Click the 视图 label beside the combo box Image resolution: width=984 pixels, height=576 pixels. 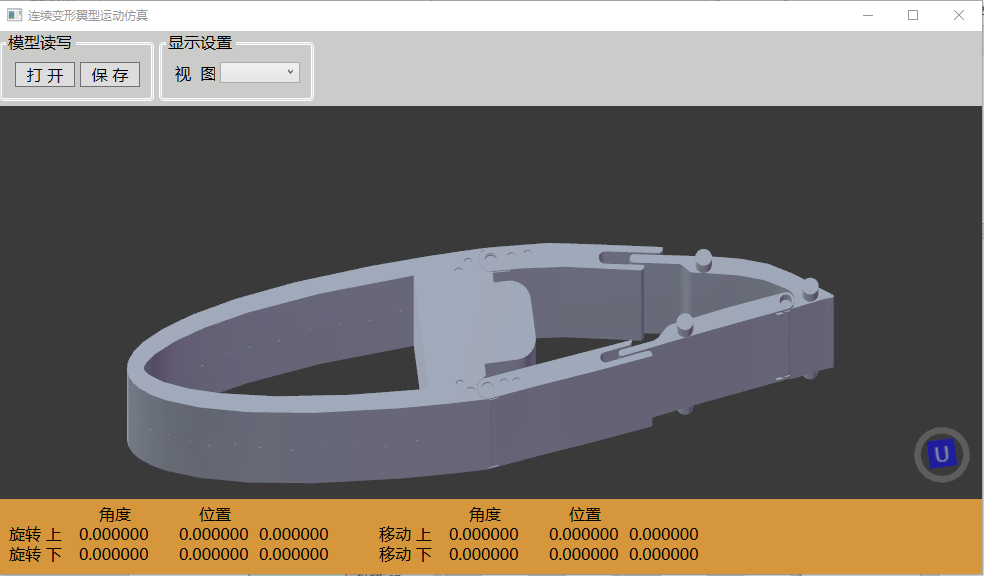click(195, 73)
